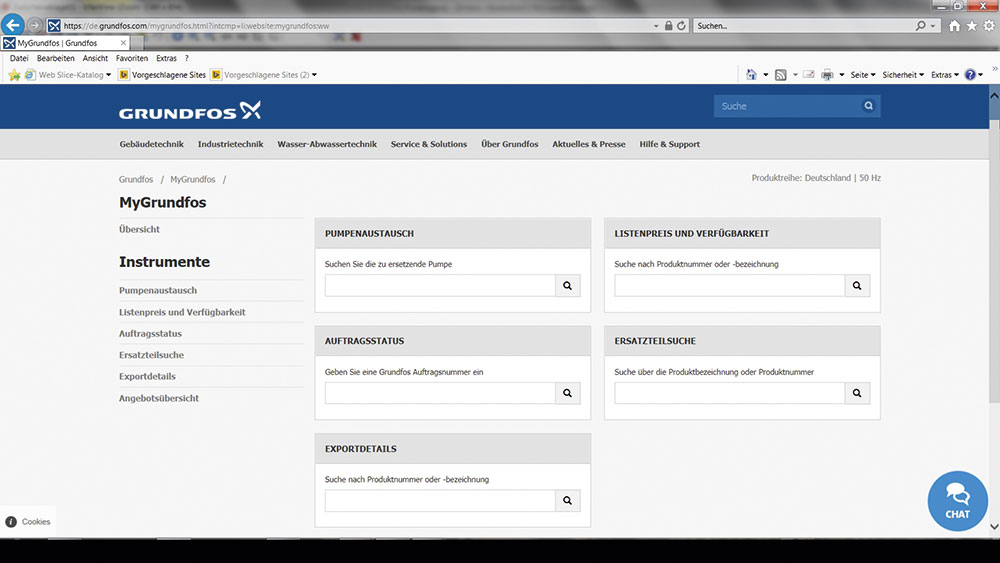
Task: Expand the Web Slice-Katalog dropdown arrow
Action: [x=108, y=75]
